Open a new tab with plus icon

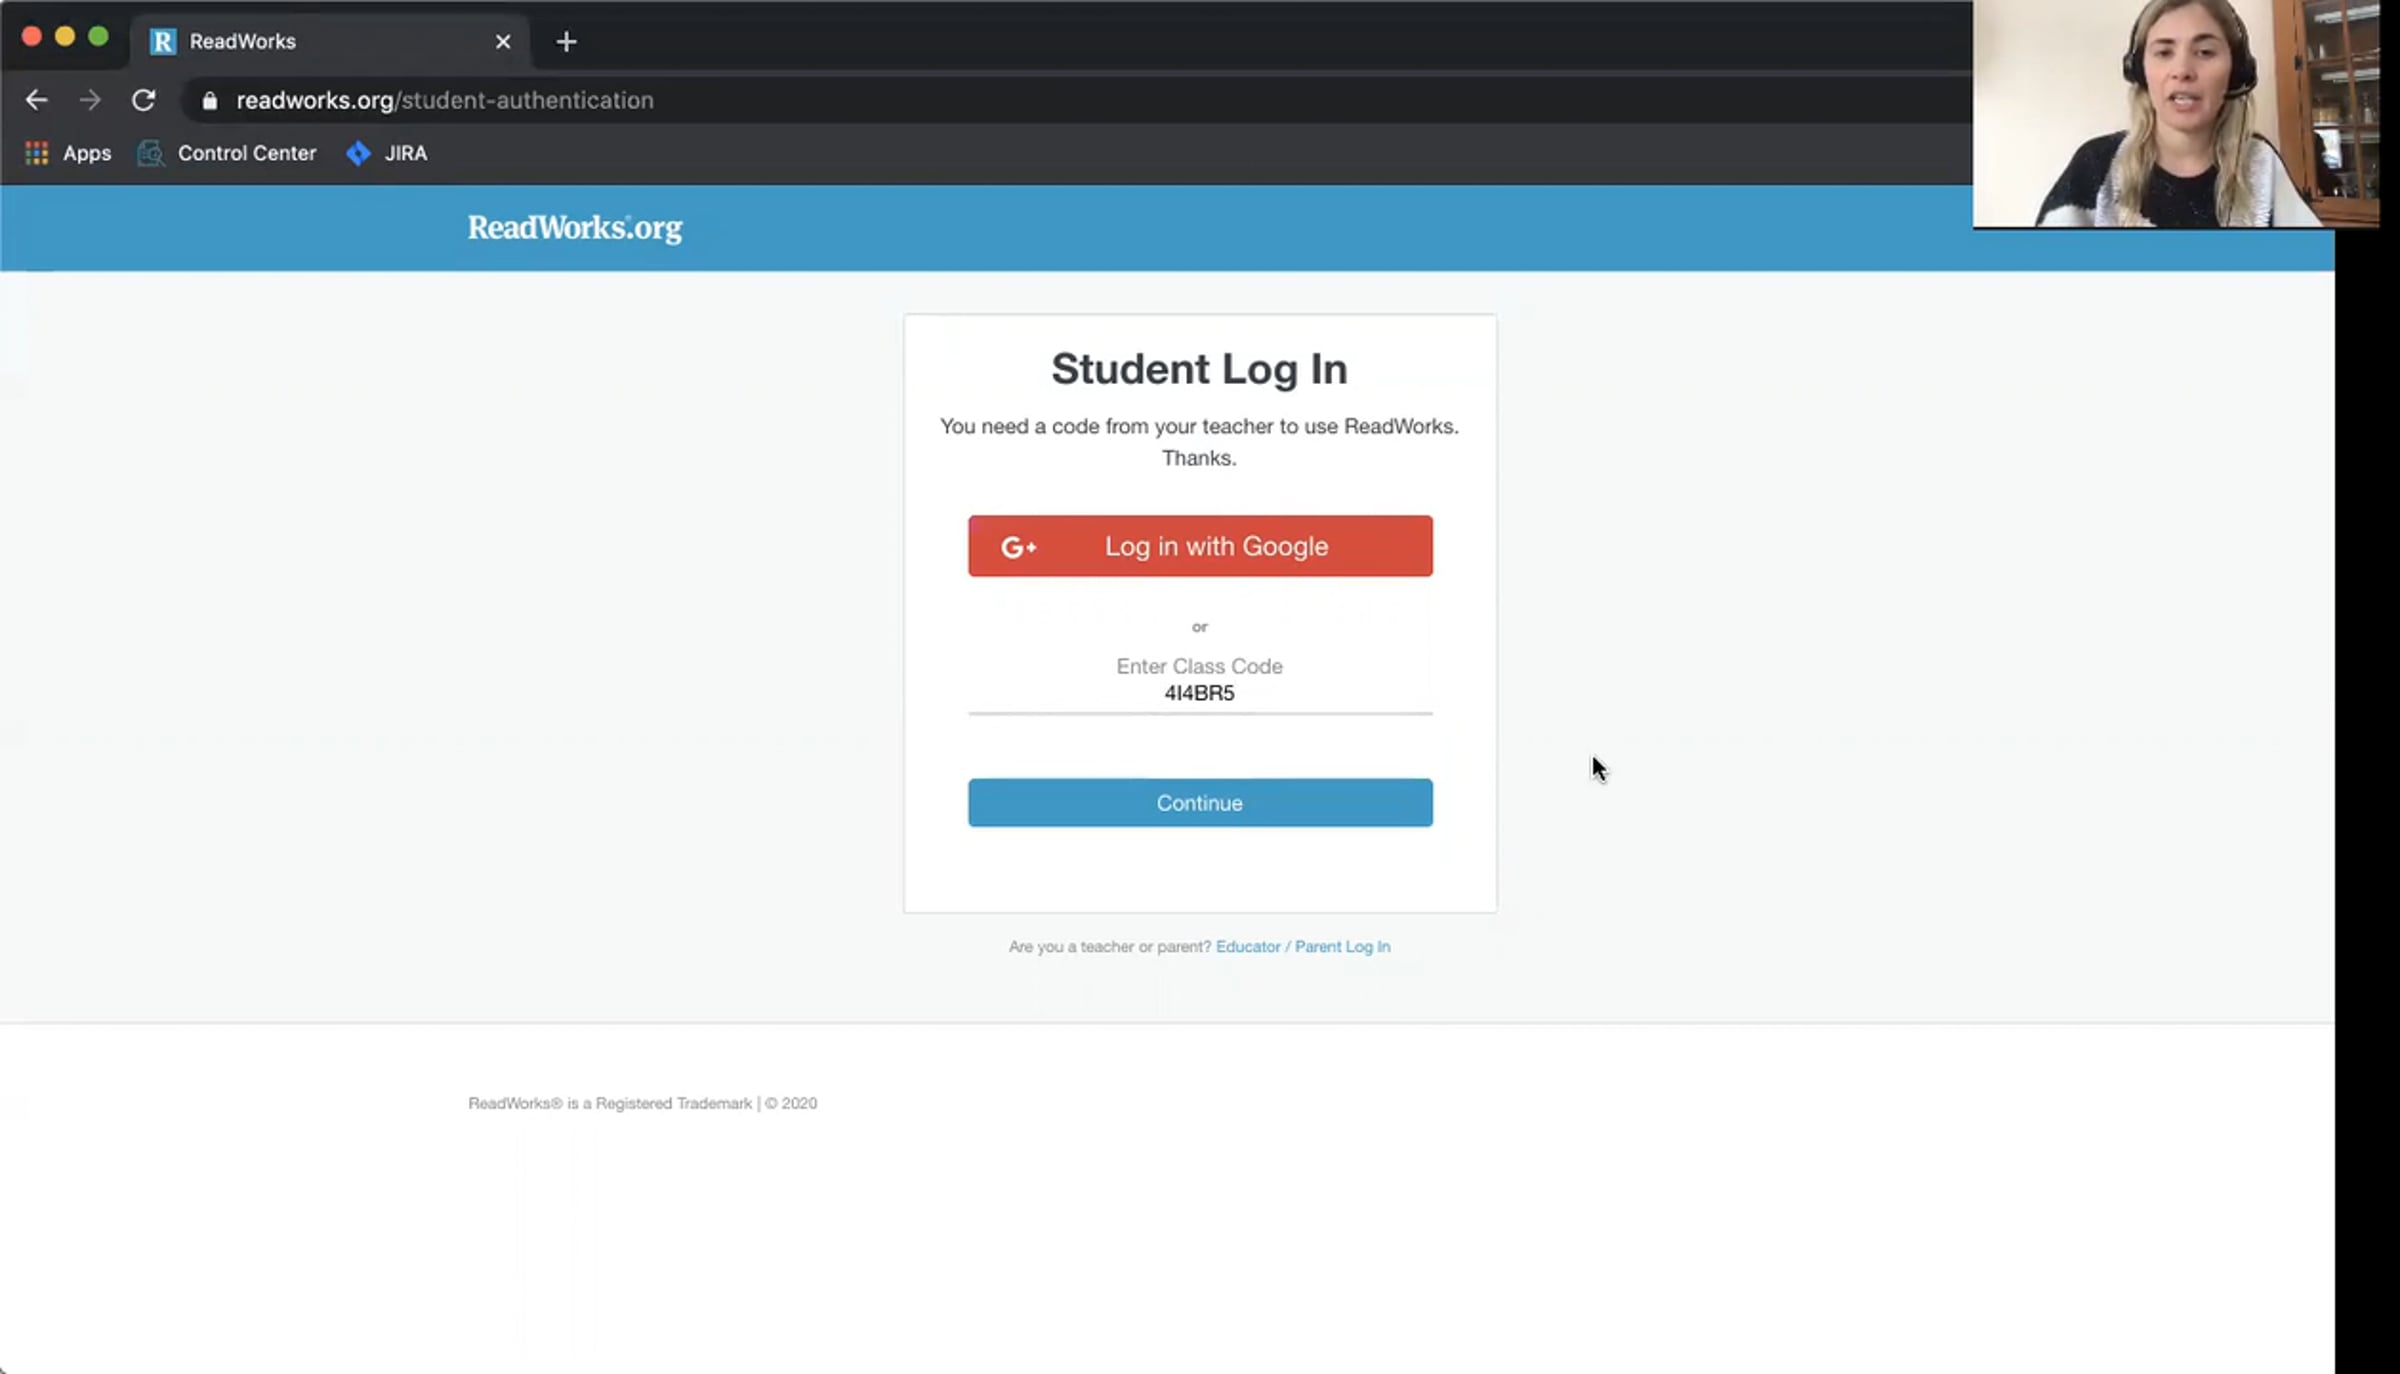[566, 42]
